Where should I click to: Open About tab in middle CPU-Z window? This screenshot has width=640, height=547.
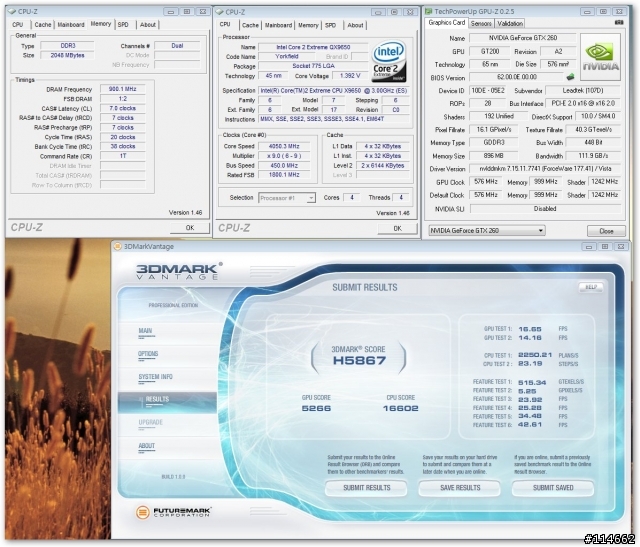[x=355, y=25]
